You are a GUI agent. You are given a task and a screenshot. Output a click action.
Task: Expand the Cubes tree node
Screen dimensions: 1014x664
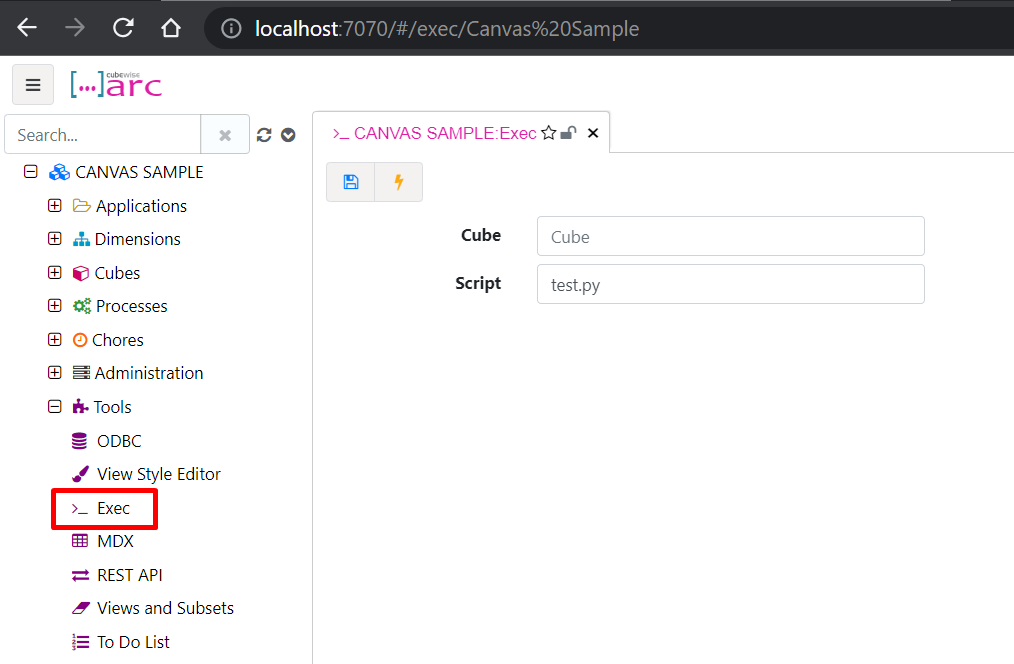[55, 273]
